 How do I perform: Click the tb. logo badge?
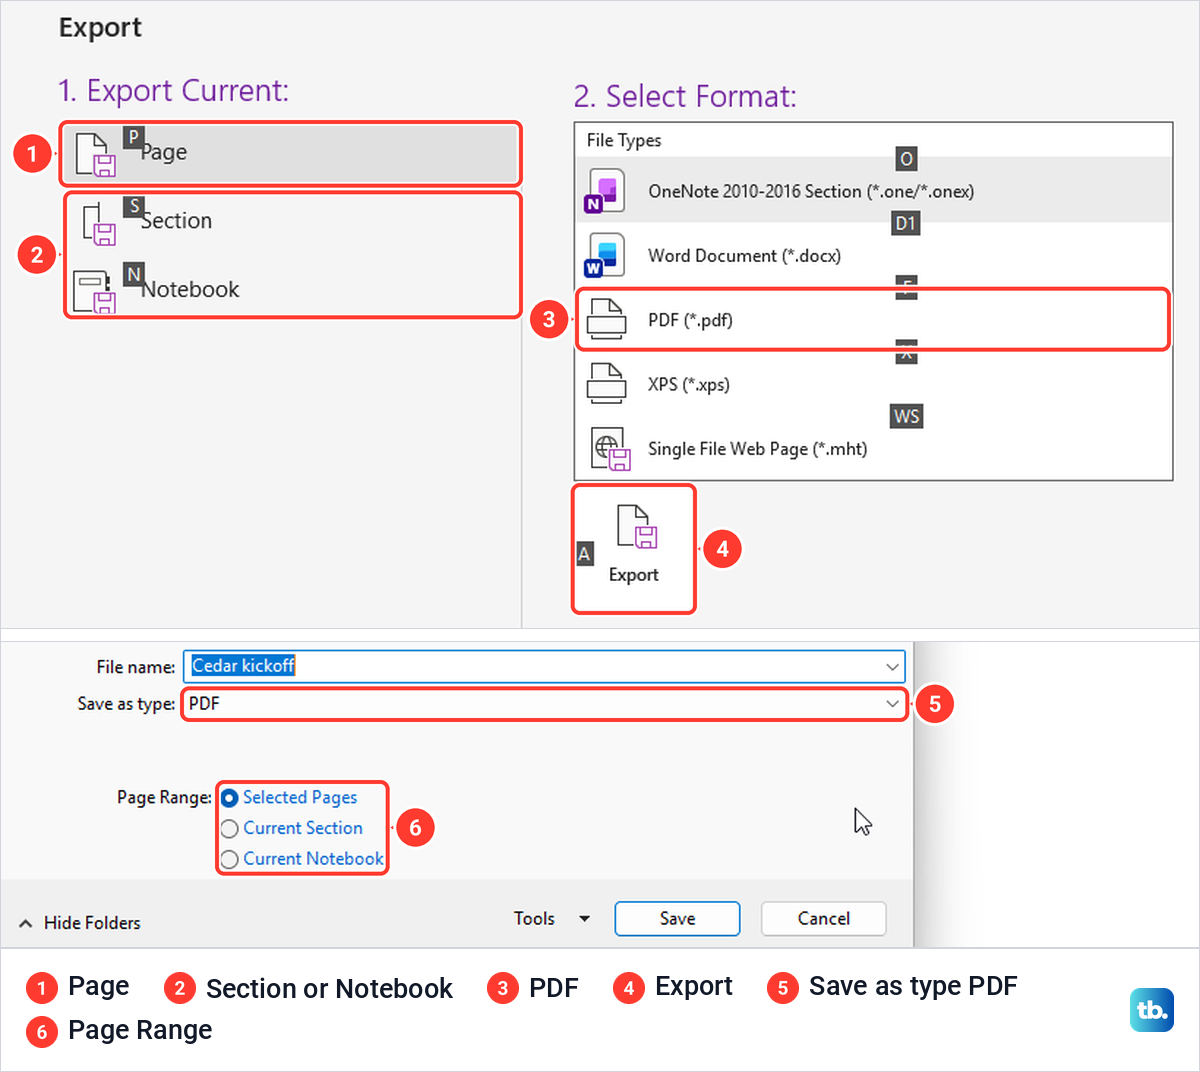pos(1152,1010)
